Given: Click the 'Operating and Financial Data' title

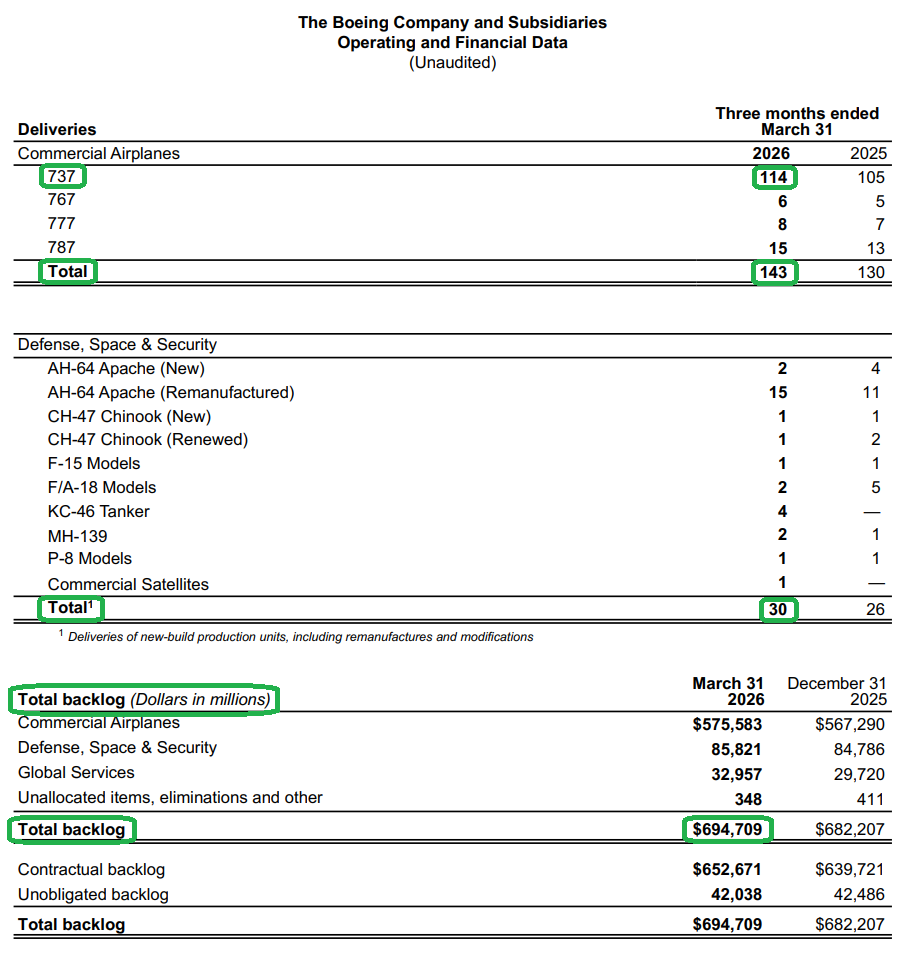Looking at the screenshot, I should point(452,43).
